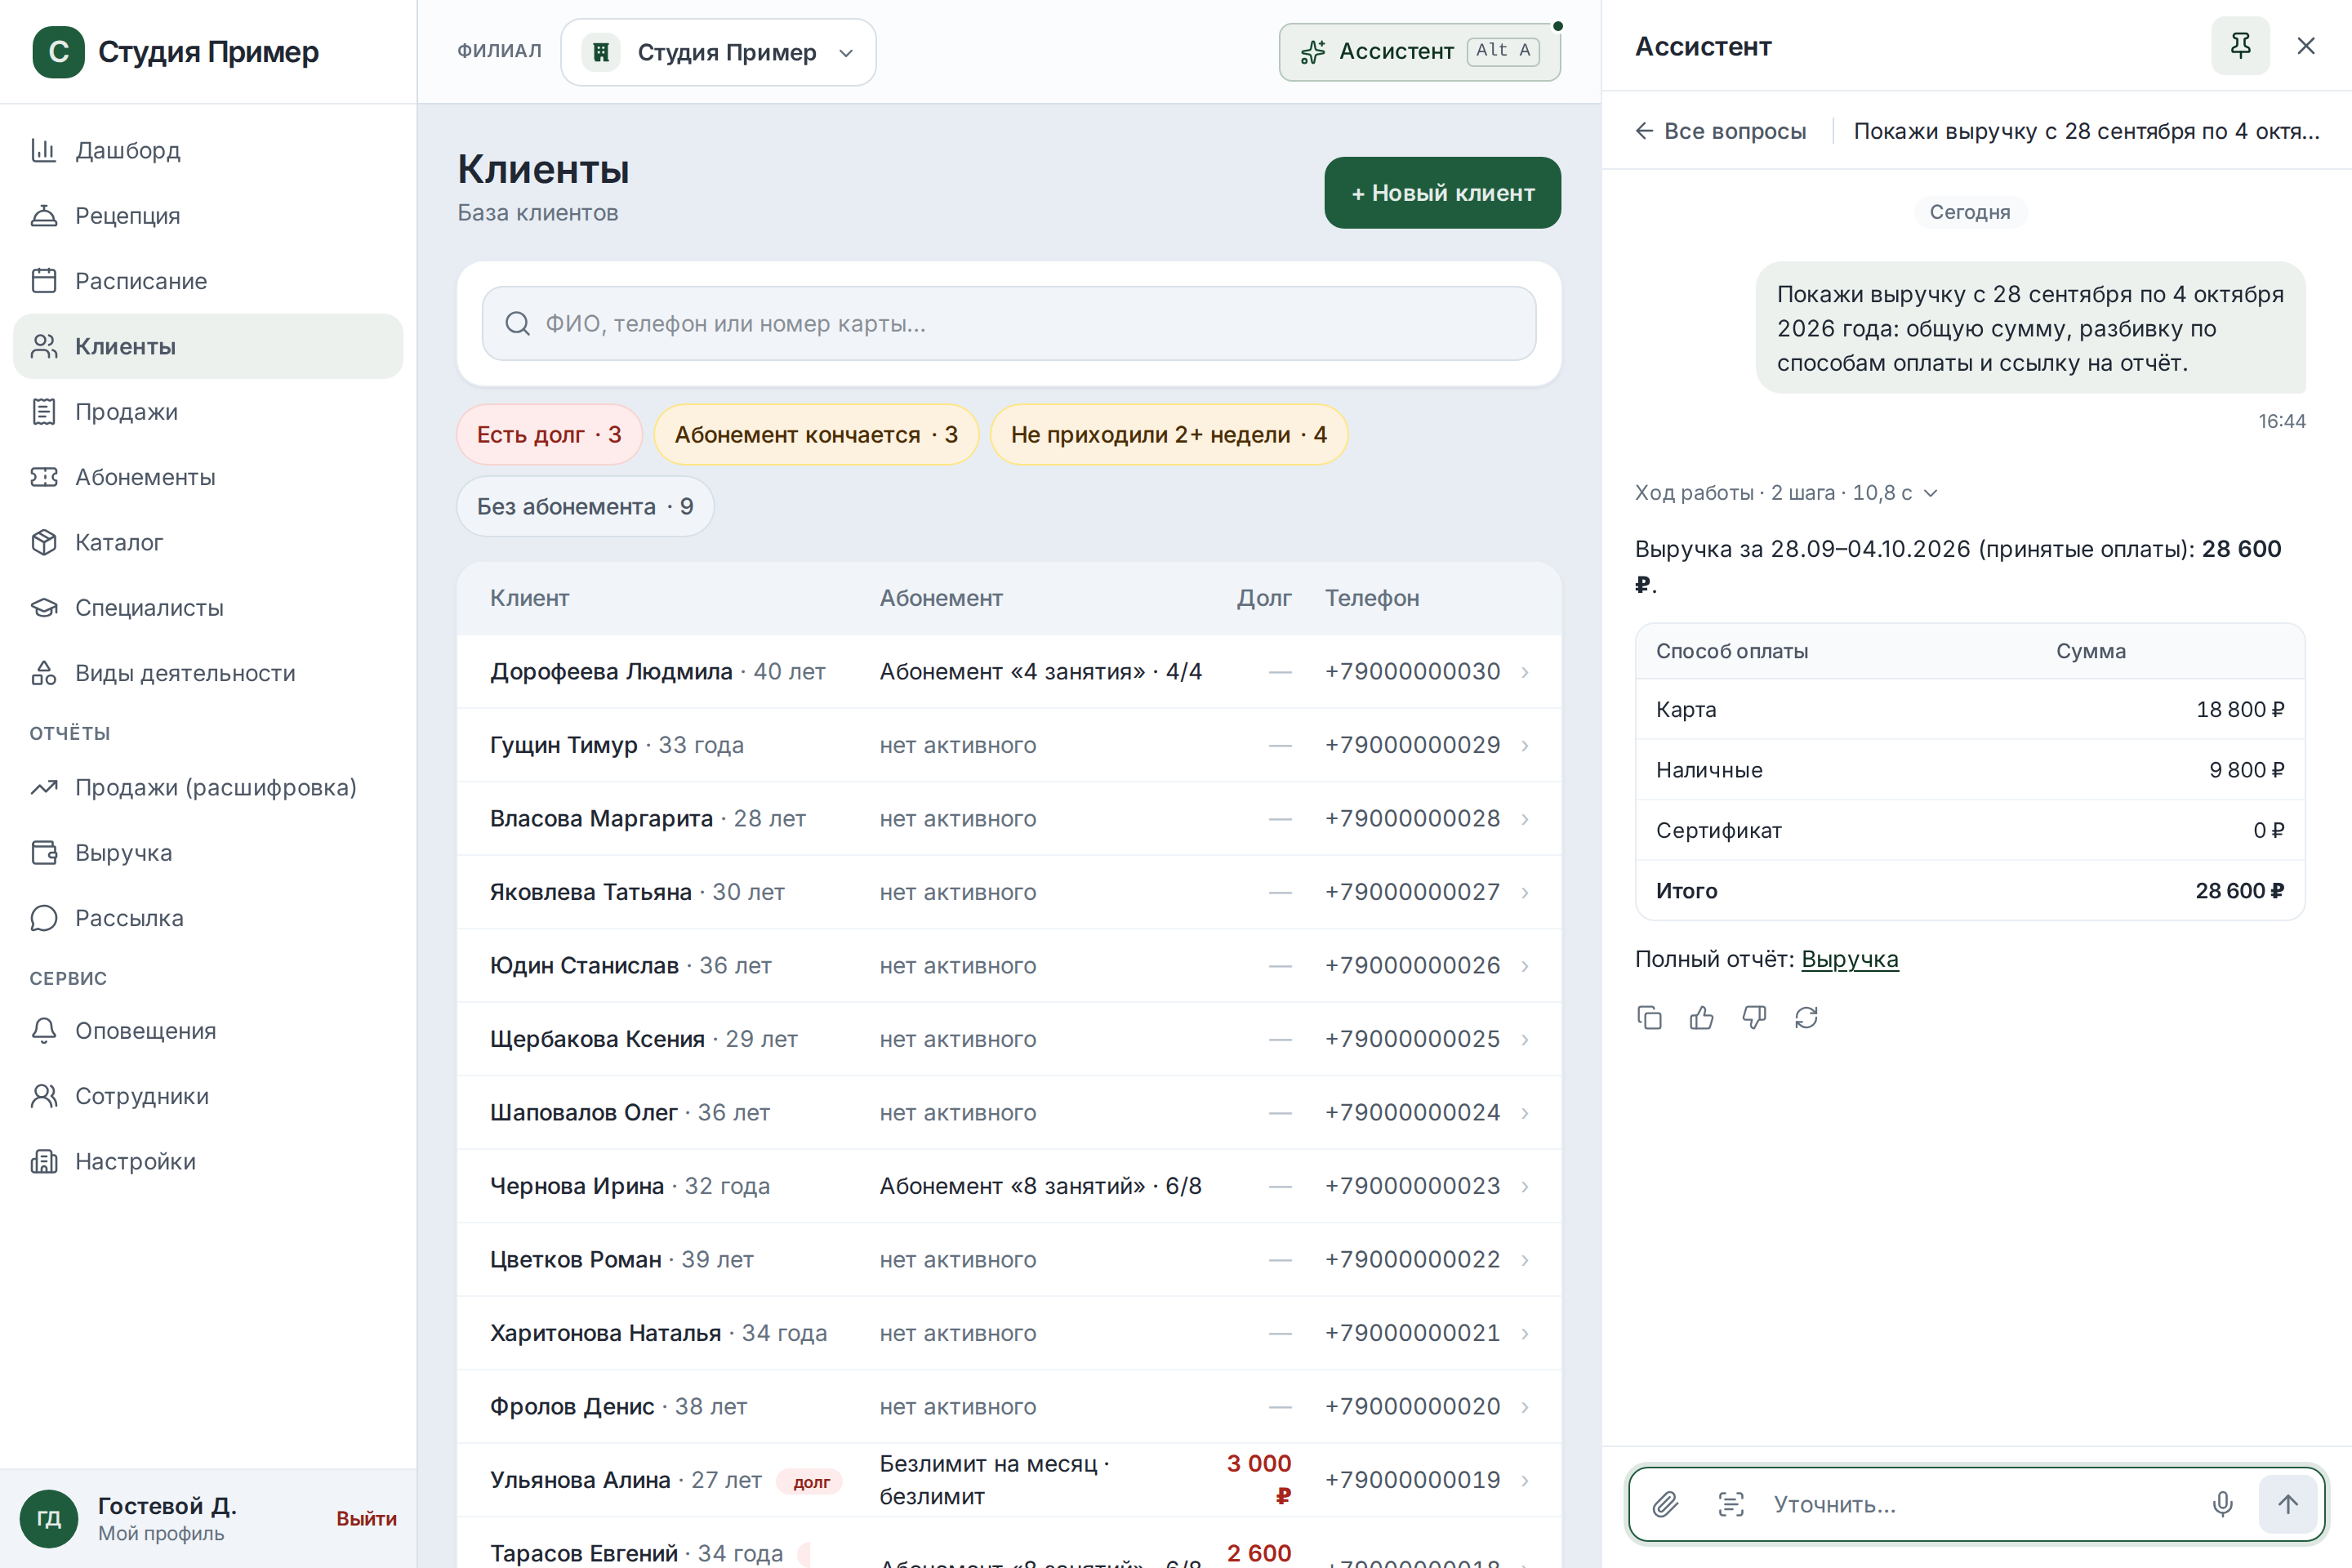Start voice input with the microphone
Viewport: 2352px width, 1568px height.
point(2222,1504)
